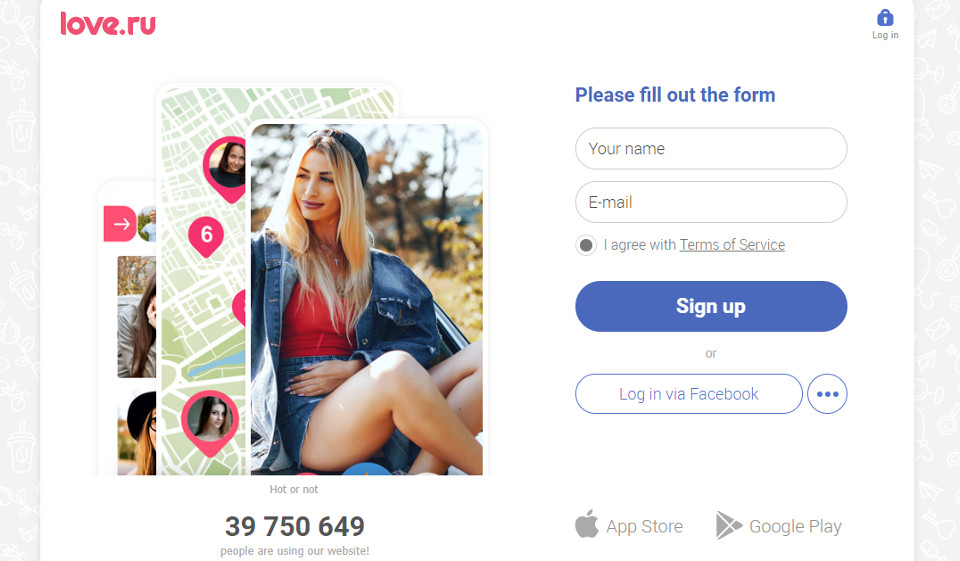This screenshot has width=960, height=561.
Task: Click the Google Play triangle icon
Action: (728, 525)
